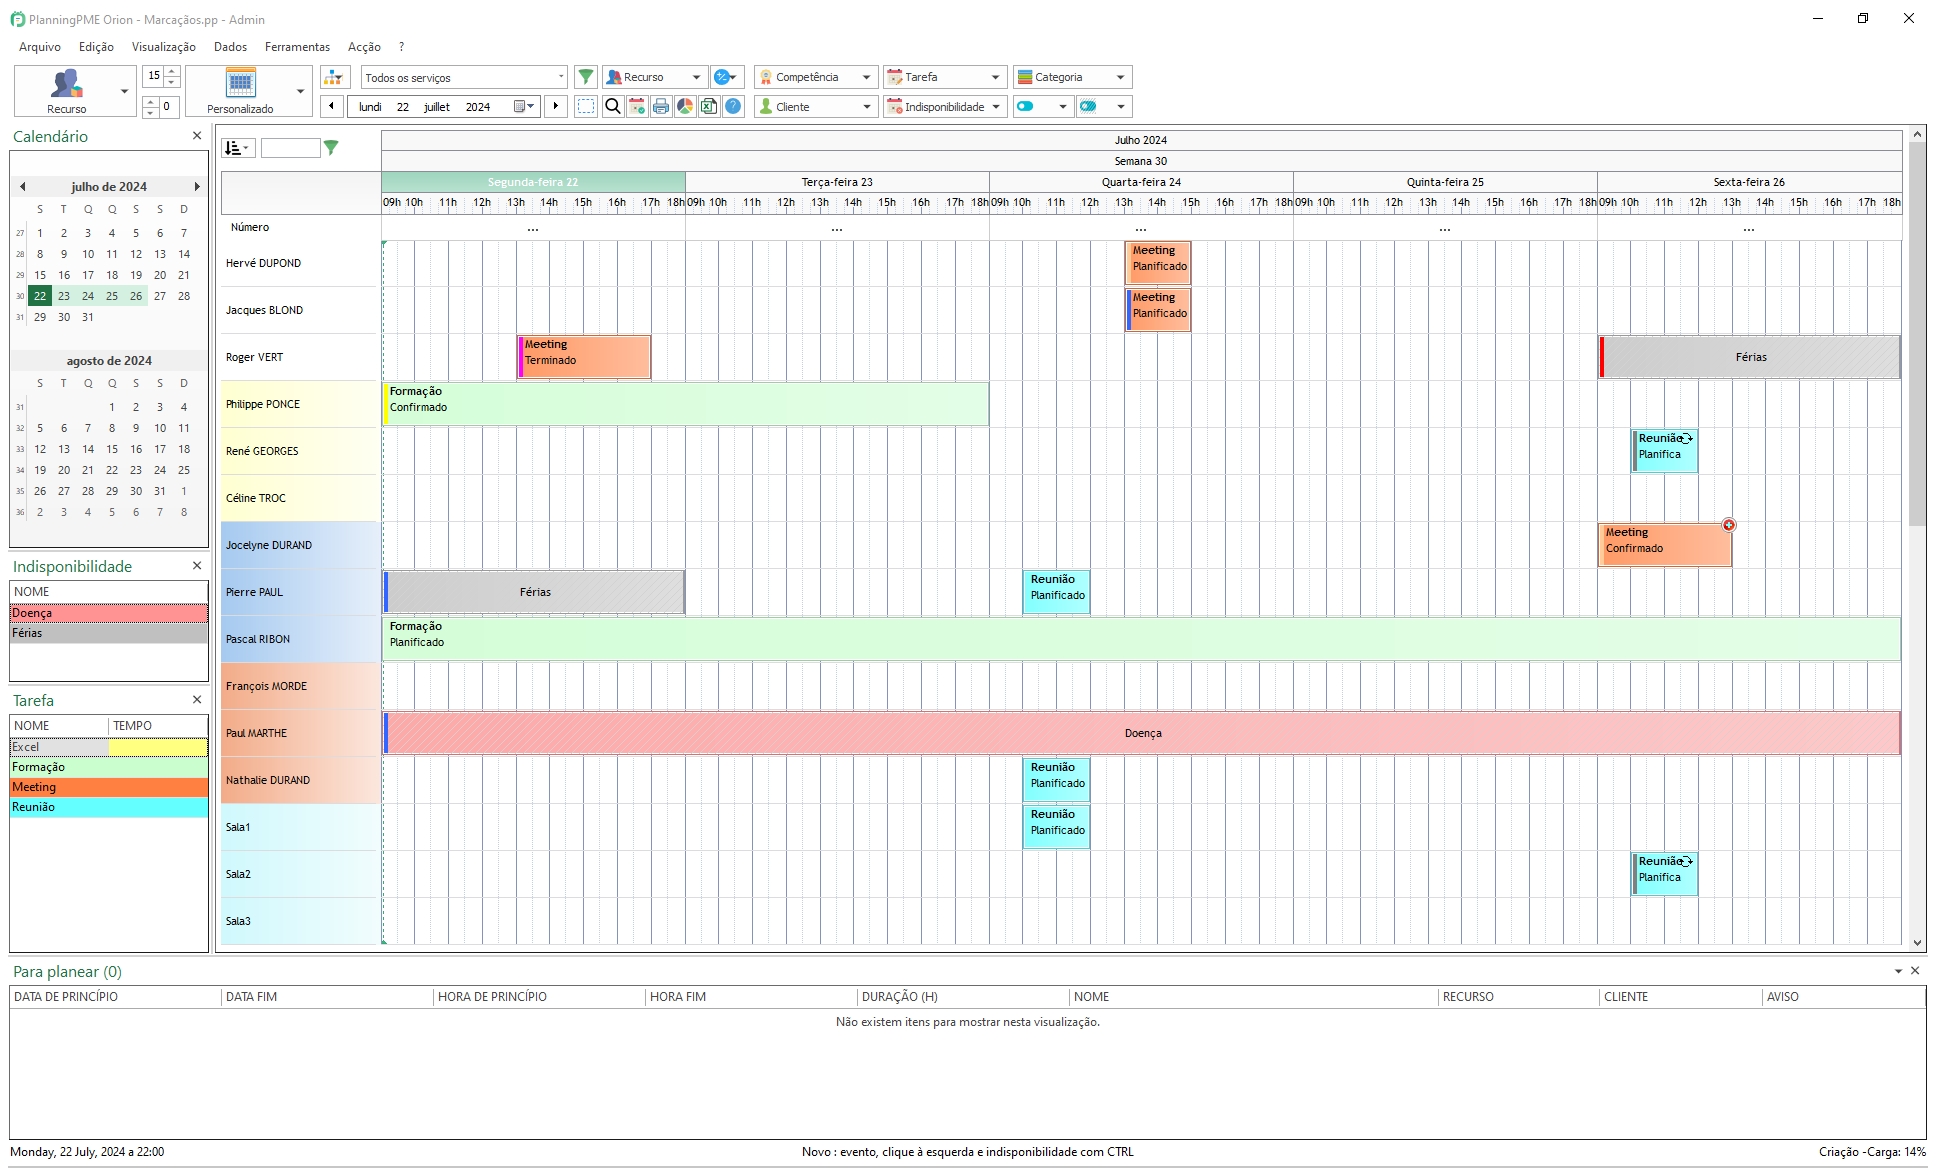Click Paul MARTHE's Doença unavailability bar
The image size is (1936, 1168).
click(x=1142, y=733)
